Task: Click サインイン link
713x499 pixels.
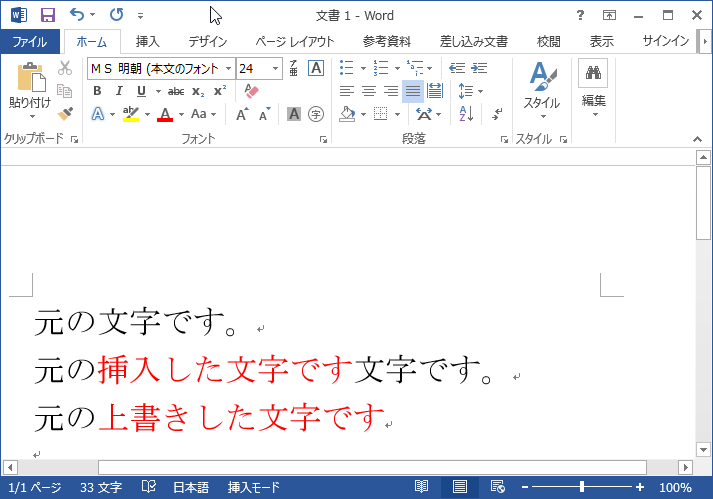Action: [666, 41]
